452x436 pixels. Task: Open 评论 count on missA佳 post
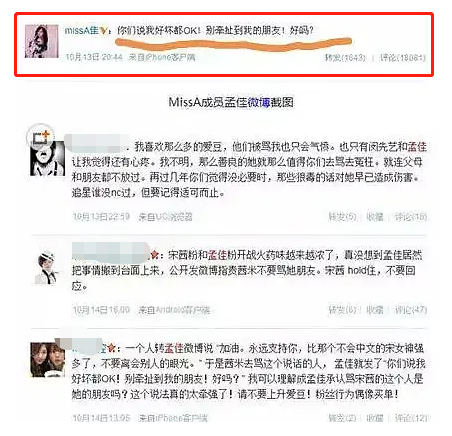tap(403, 58)
